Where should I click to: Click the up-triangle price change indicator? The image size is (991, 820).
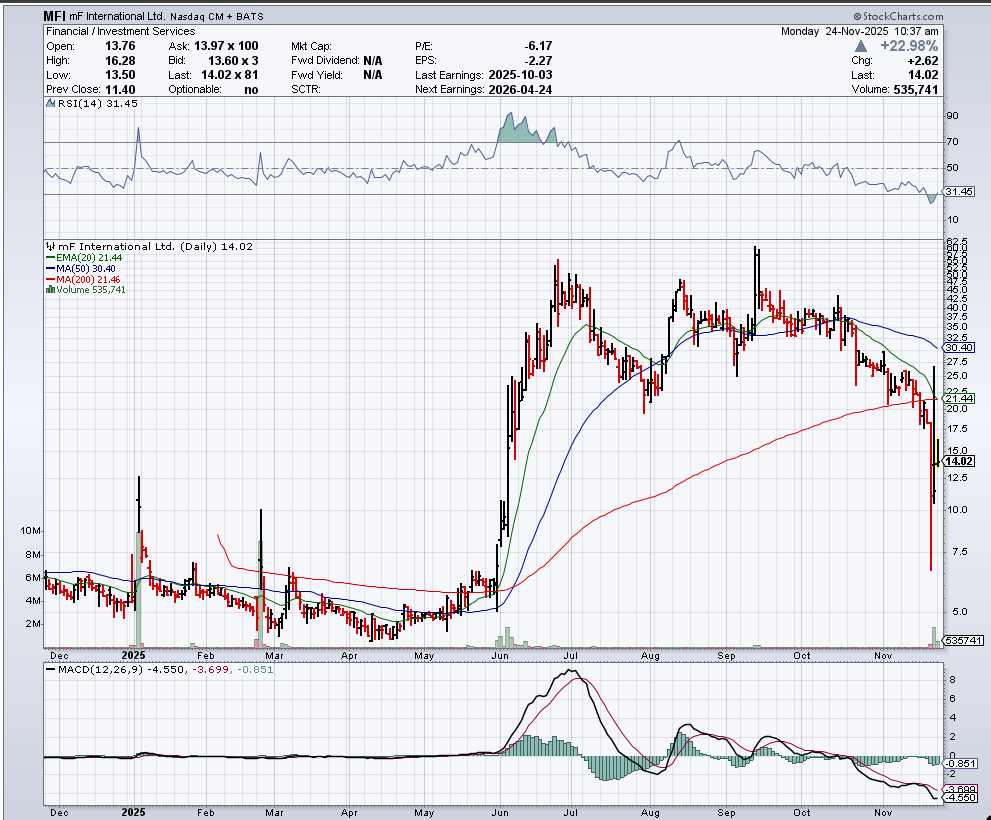pos(870,46)
